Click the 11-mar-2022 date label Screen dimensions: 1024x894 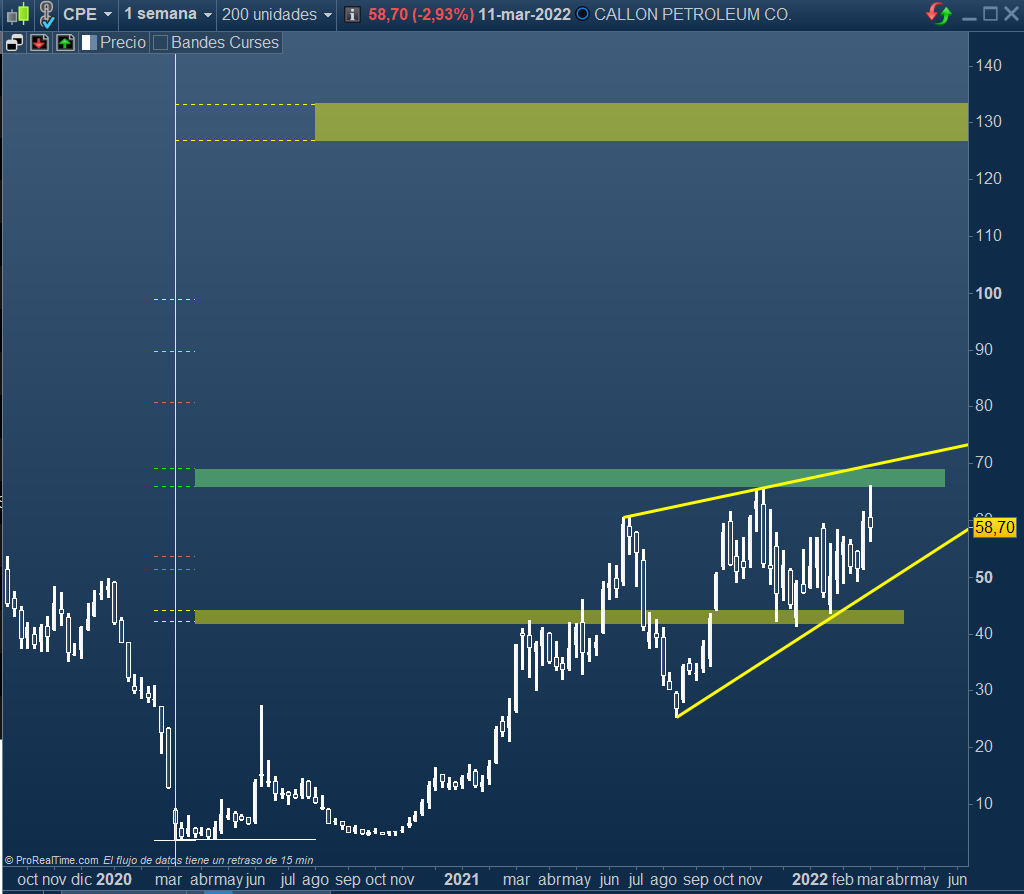(524, 14)
